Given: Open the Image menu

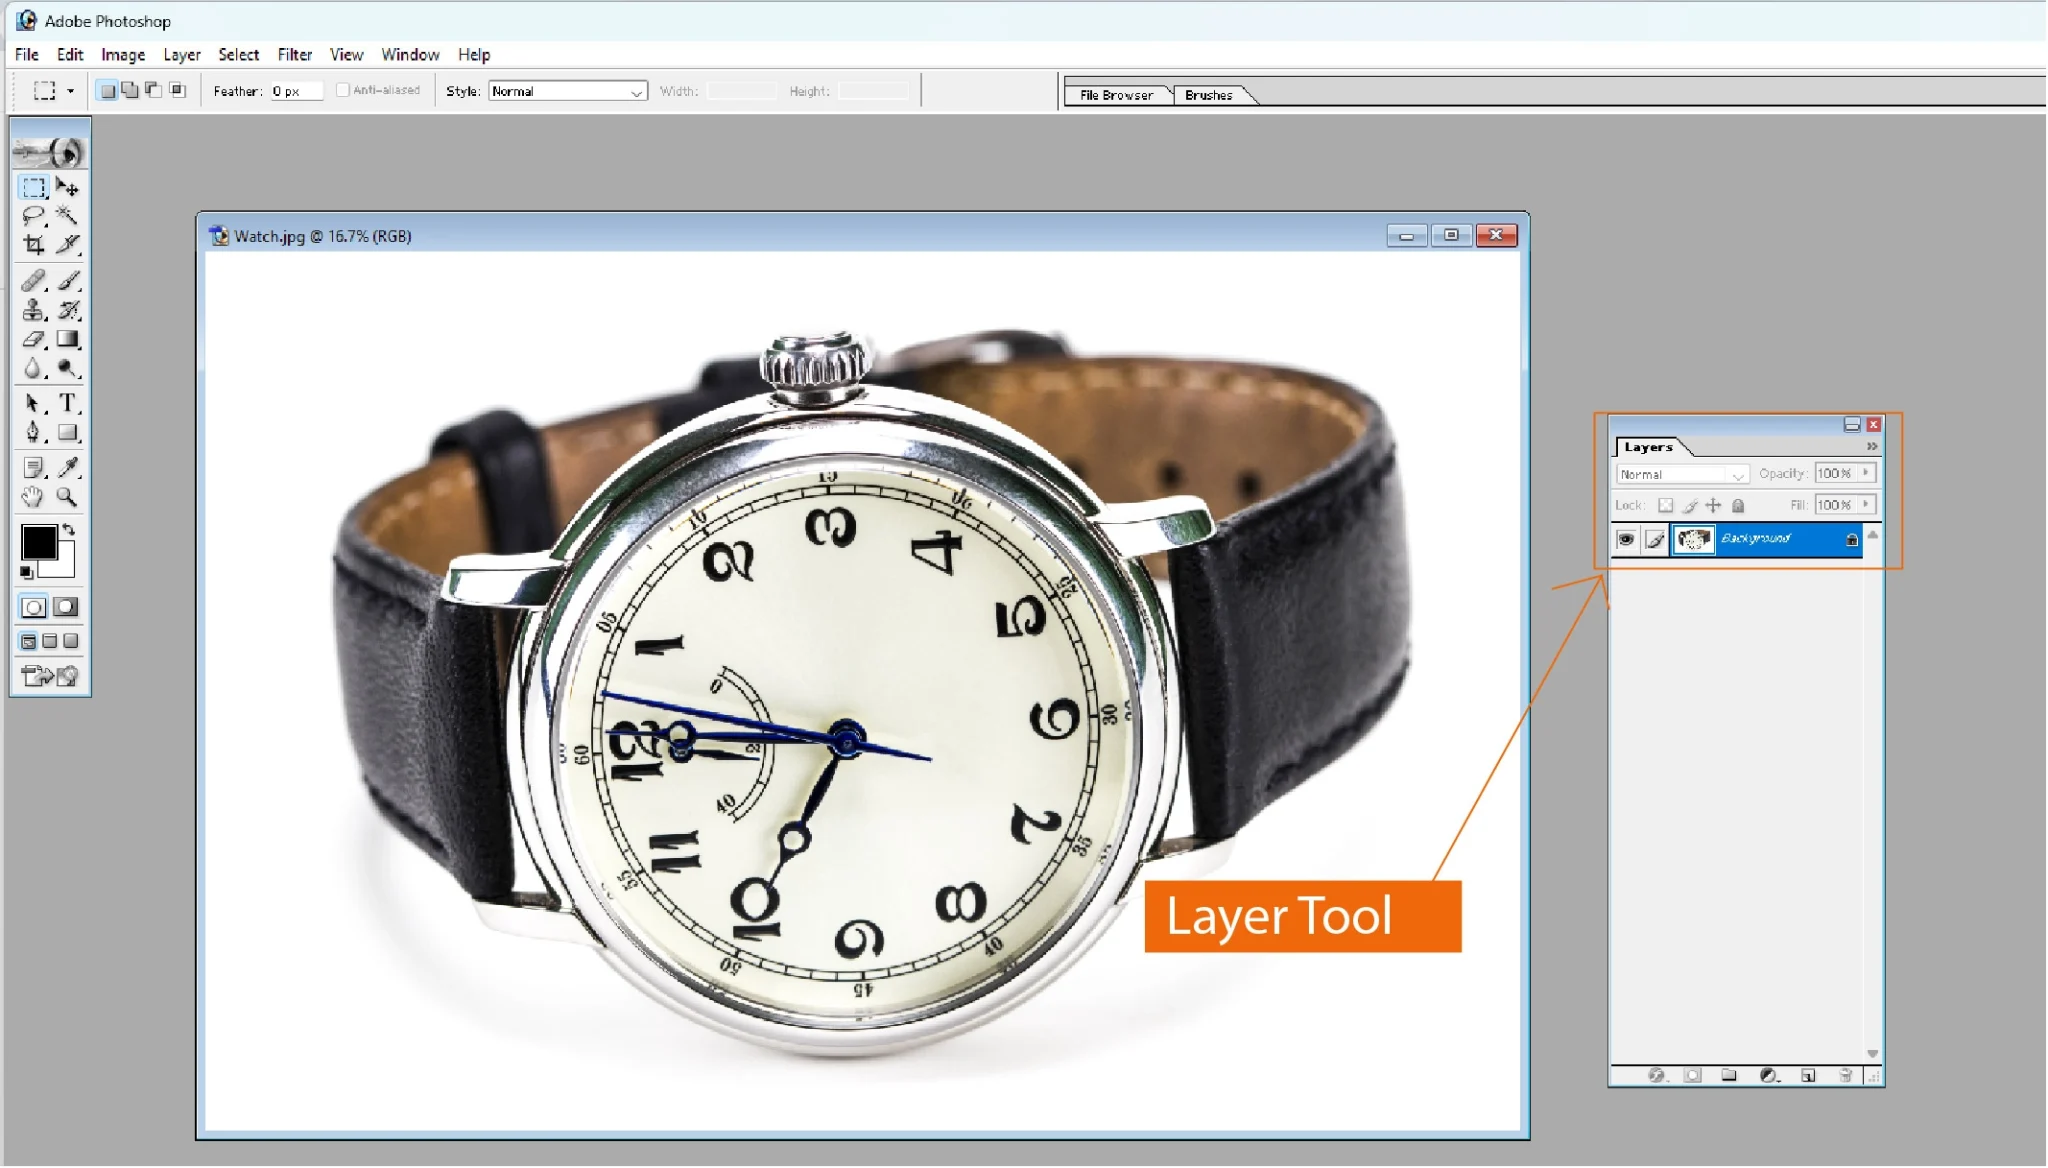Looking at the screenshot, I should point(123,55).
